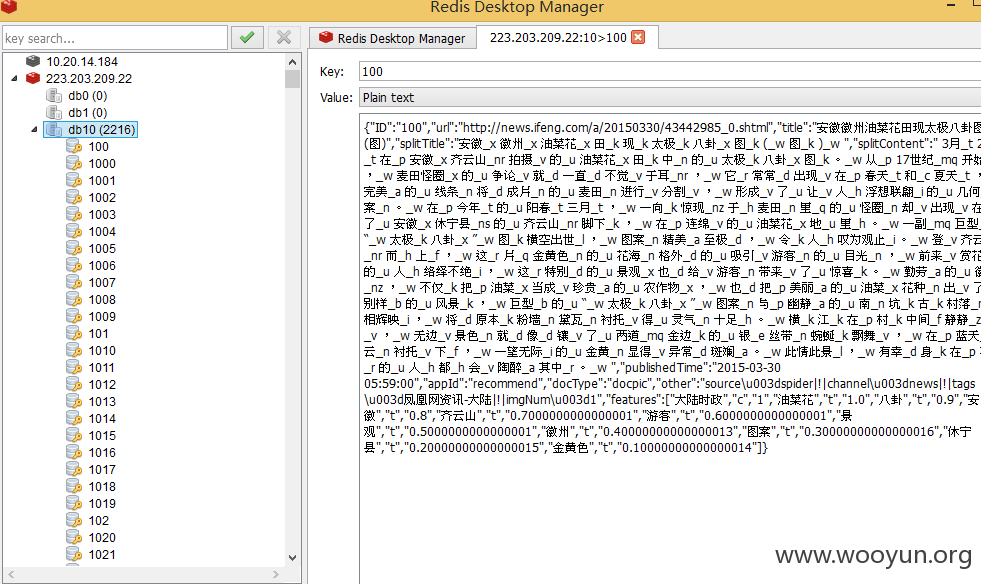Click the database icon next to db10 (2216)
The height and width of the screenshot is (584, 981).
click(54, 130)
